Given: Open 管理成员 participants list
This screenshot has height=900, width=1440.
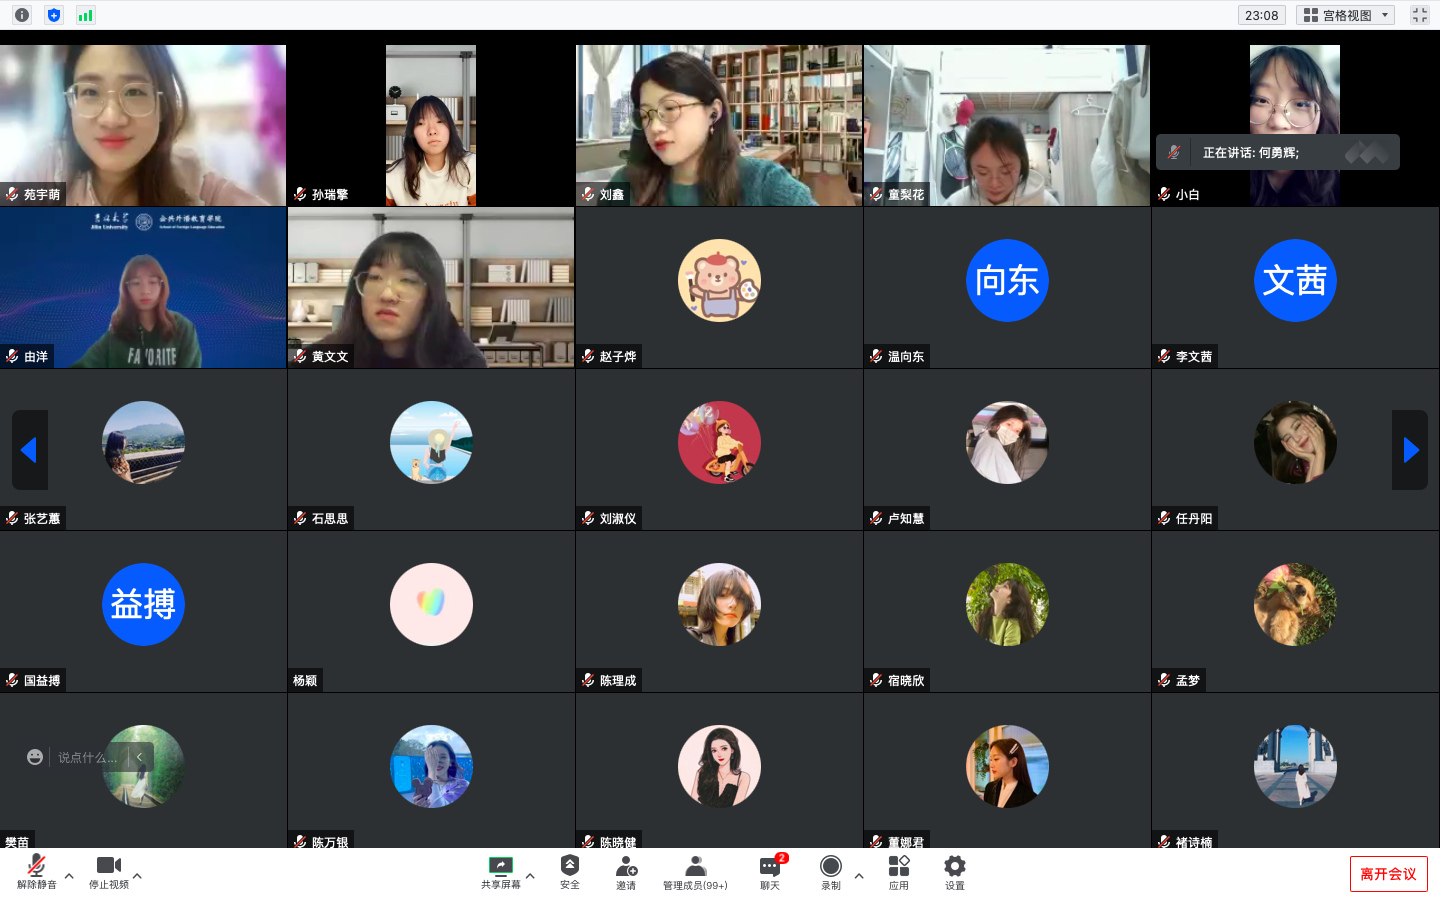Looking at the screenshot, I should coord(695,871).
